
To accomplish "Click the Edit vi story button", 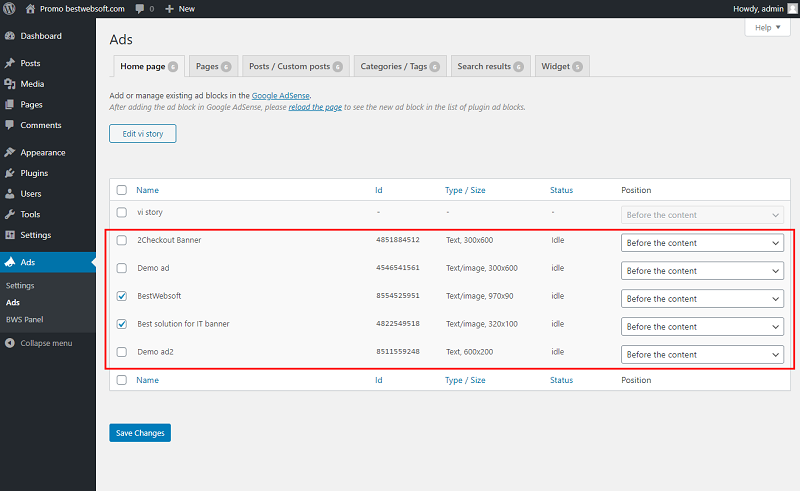I will click(143, 134).
